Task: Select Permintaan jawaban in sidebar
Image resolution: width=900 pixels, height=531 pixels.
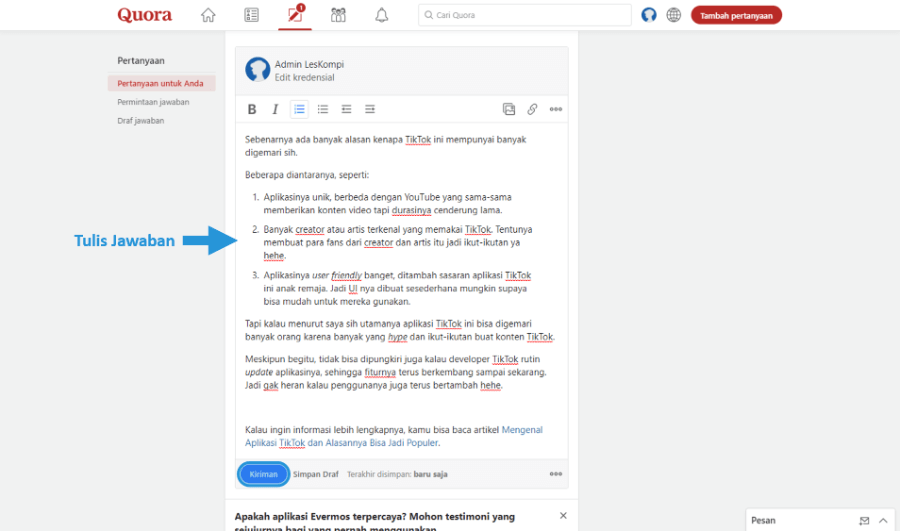Action: 153,102
